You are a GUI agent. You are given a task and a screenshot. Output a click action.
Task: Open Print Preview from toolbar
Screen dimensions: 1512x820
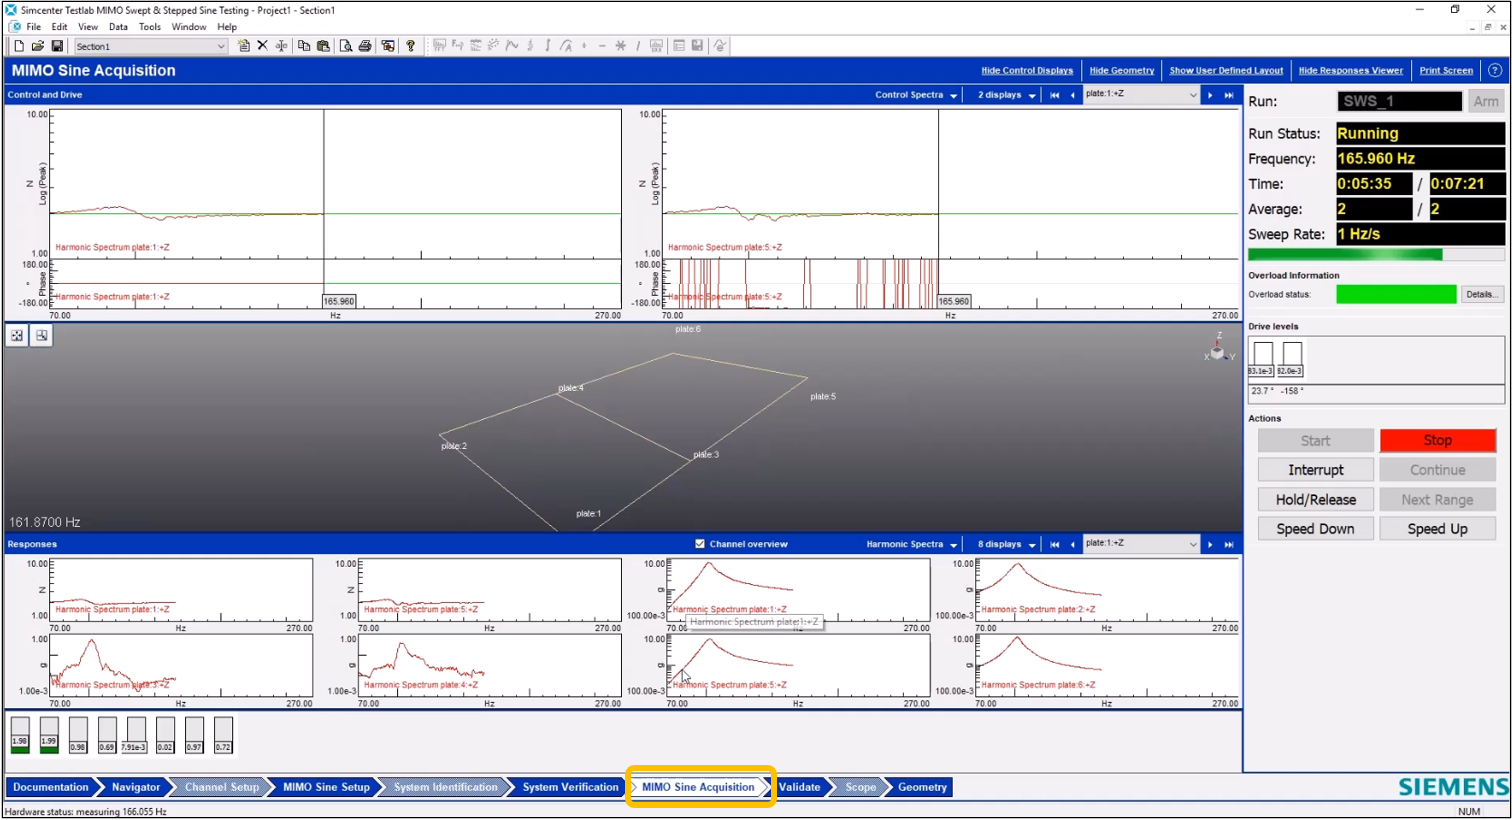click(346, 46)
